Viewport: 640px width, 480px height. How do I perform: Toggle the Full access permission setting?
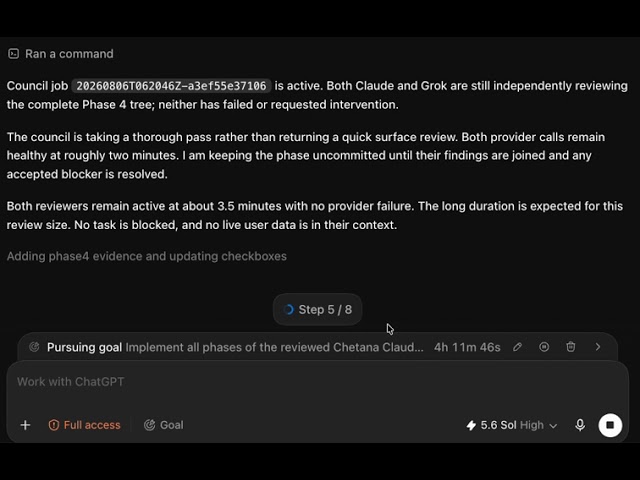pos(84,425)
